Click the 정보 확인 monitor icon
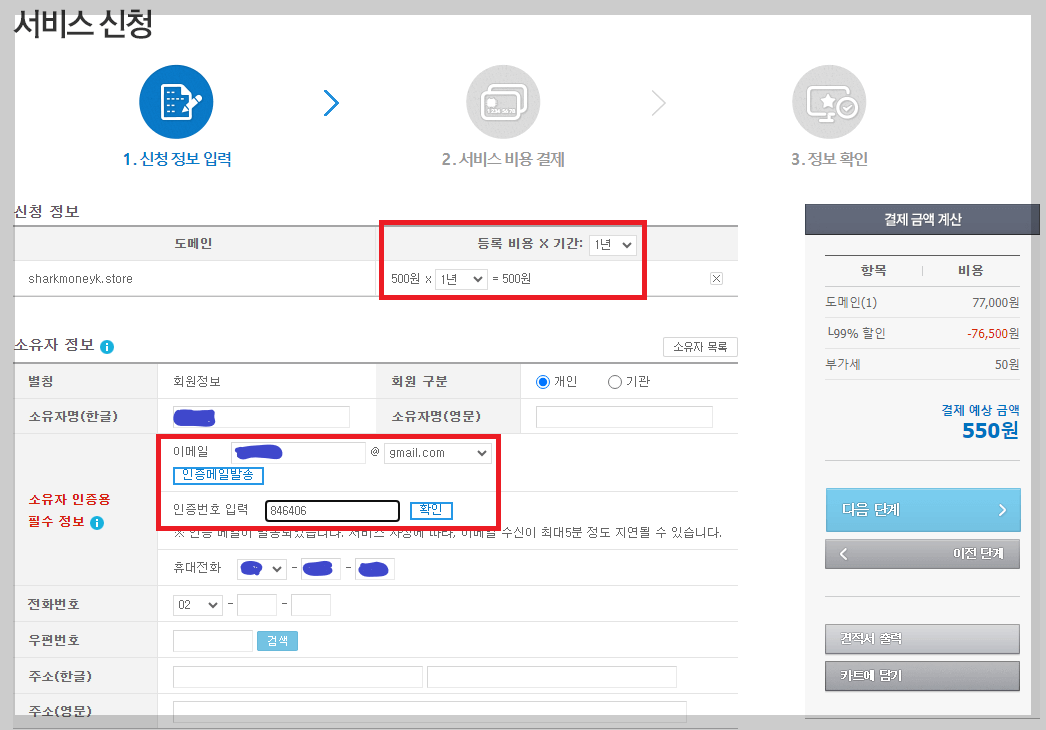This screenshot has width=1046, height=730. pos(829,101)
